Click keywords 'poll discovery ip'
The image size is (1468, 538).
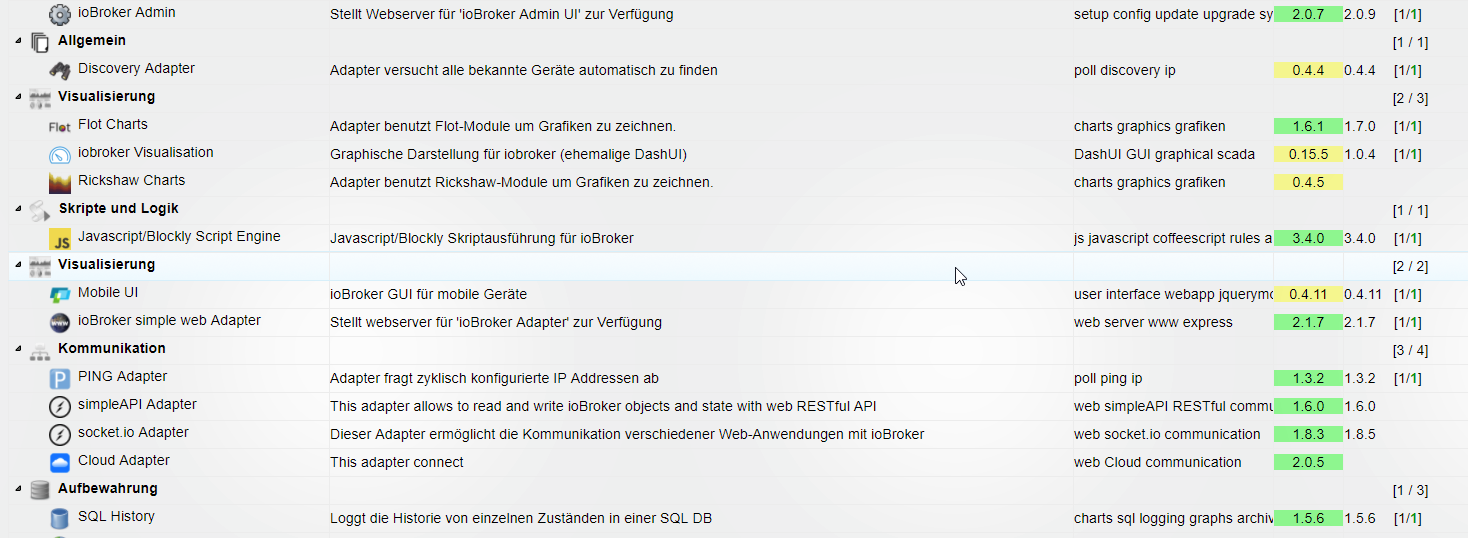point(1125,70)
